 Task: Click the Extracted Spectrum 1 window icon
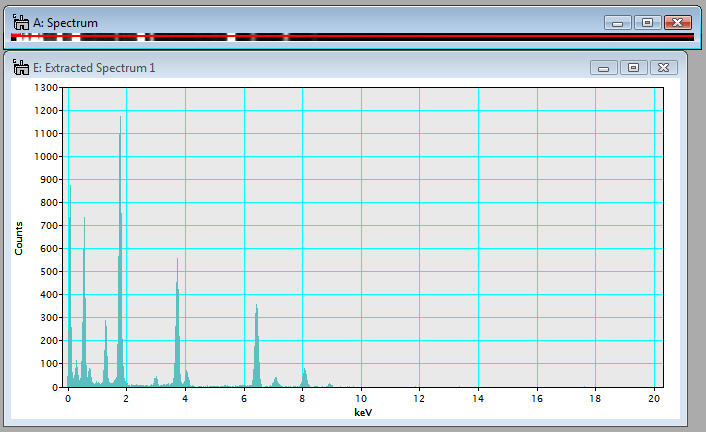[21, 67]
